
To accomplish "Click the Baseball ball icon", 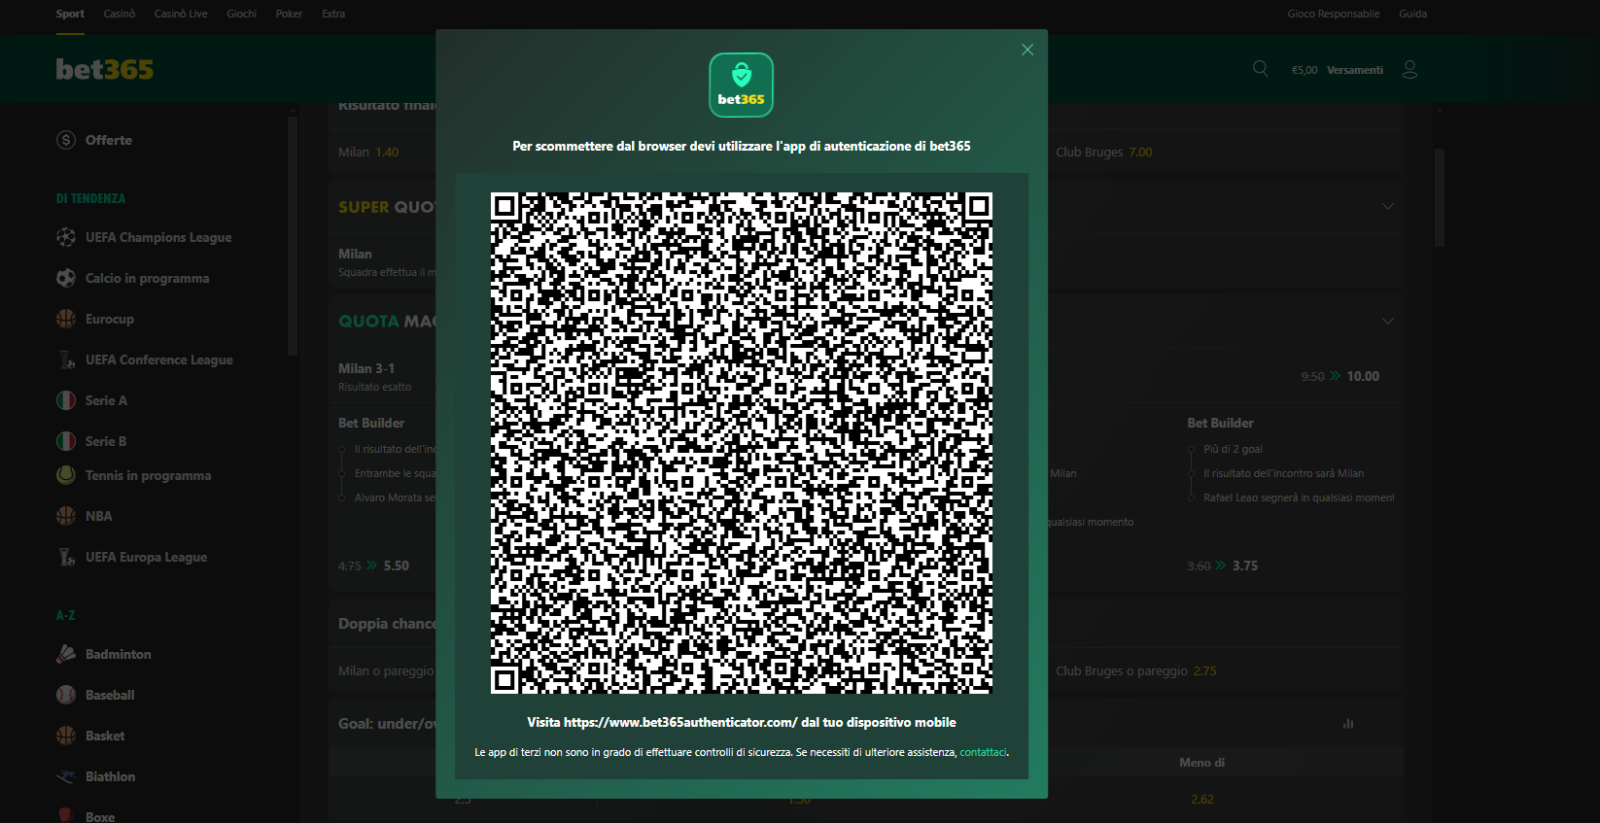I will pyautogui.click(x=66, y=695).
